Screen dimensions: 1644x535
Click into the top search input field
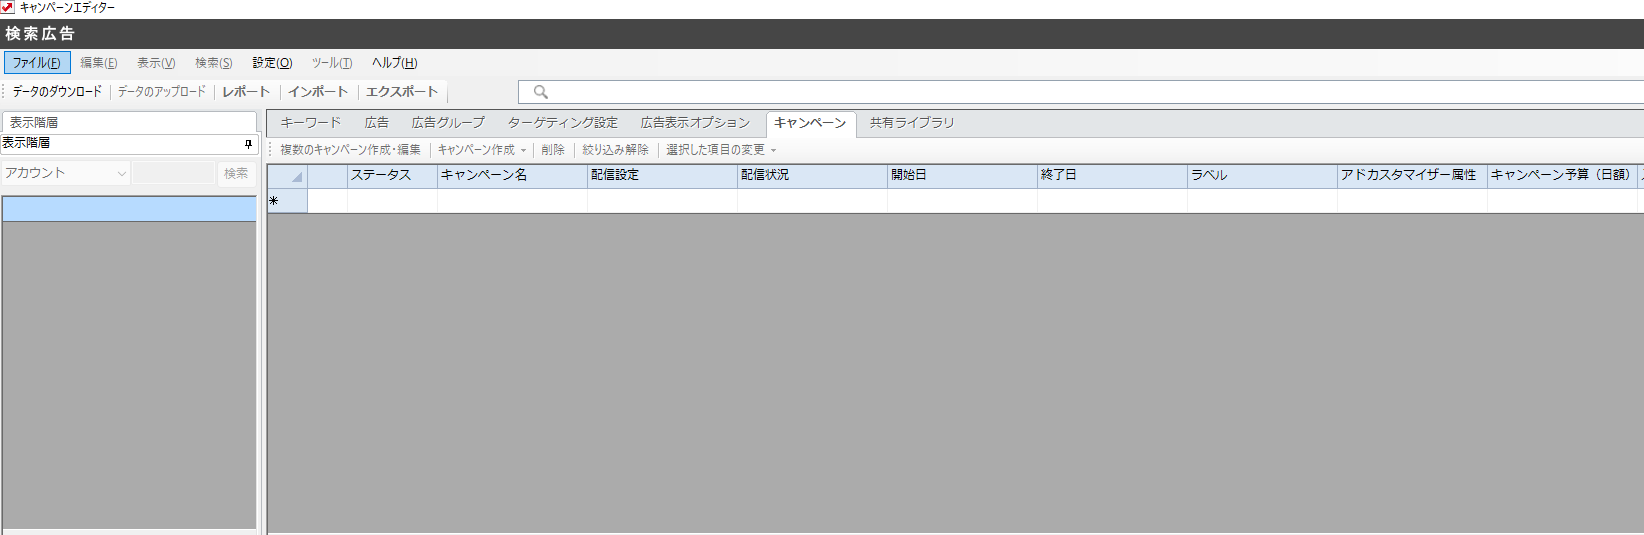[x=1000, y=92]
